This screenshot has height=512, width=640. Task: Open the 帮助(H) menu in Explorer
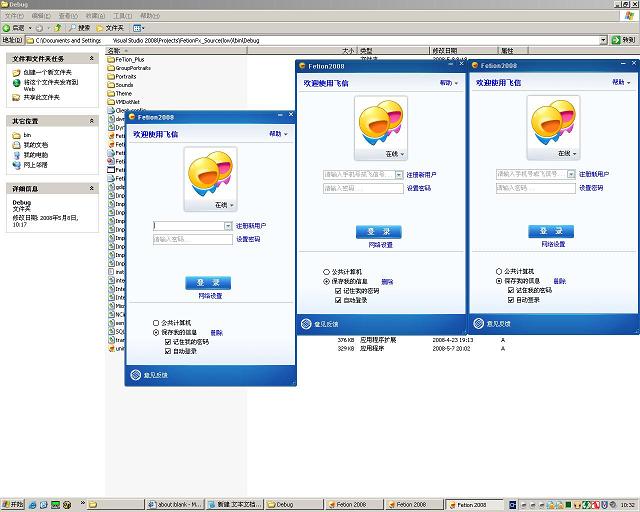pos(150,16)
